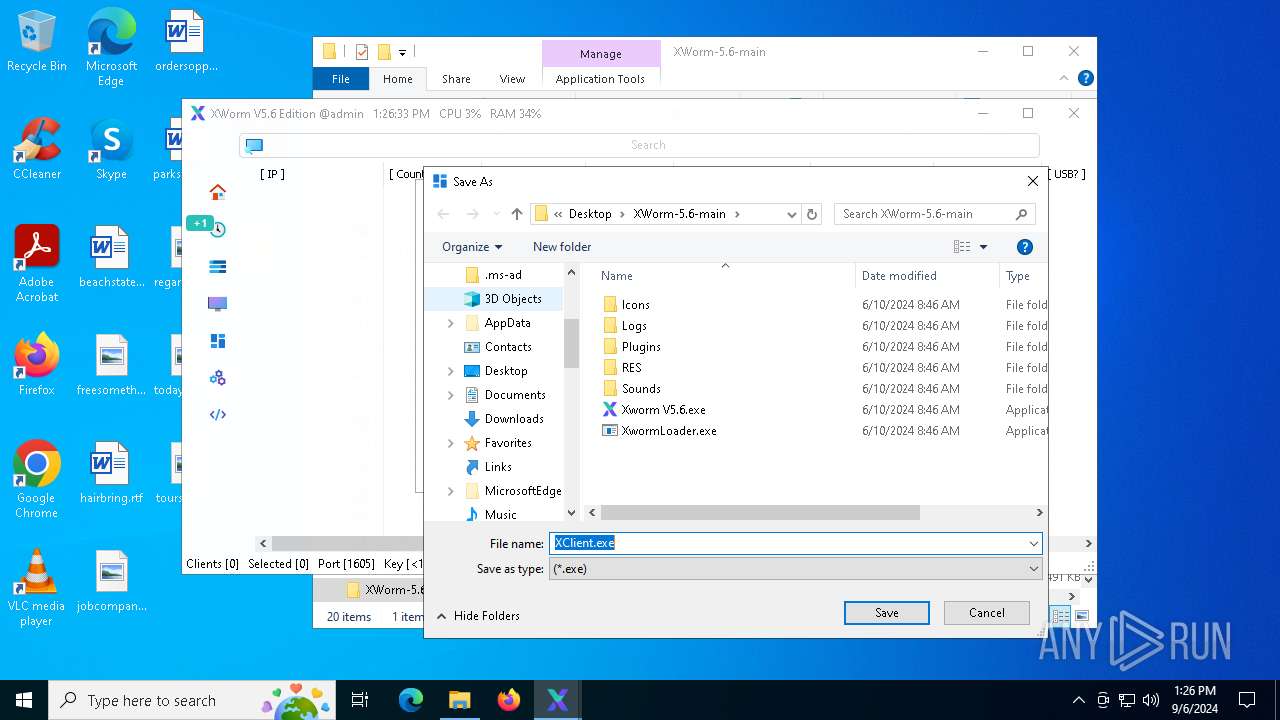1280x720 pixels.
Task: Open the code brackets icon in XWorm sidebar
Action: coord(218,415)
